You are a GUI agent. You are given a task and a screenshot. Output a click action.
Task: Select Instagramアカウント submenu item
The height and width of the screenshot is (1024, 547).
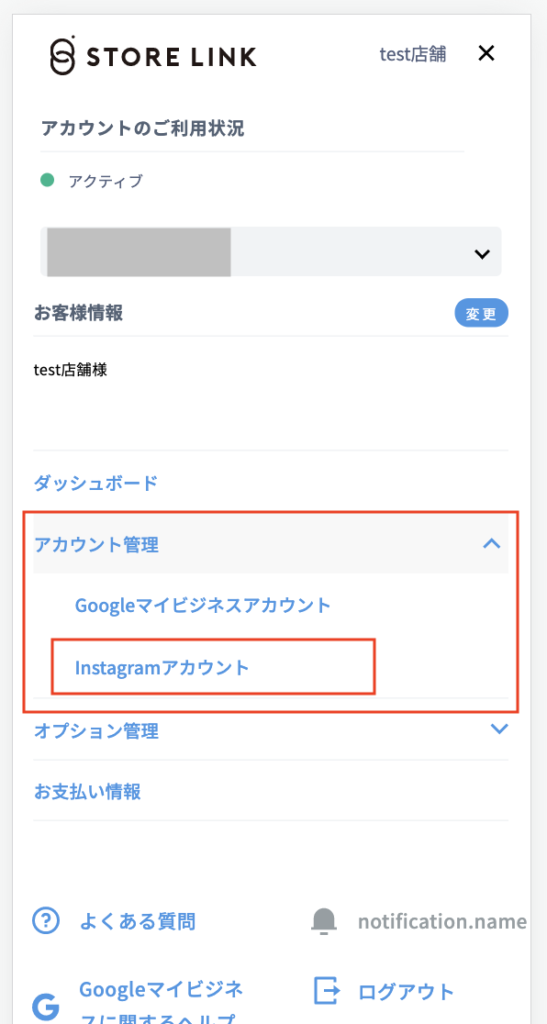[163, 667]
